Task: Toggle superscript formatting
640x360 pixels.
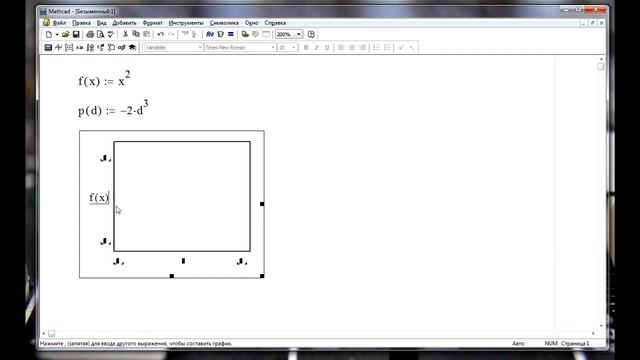Action: [x=401, y=48]
